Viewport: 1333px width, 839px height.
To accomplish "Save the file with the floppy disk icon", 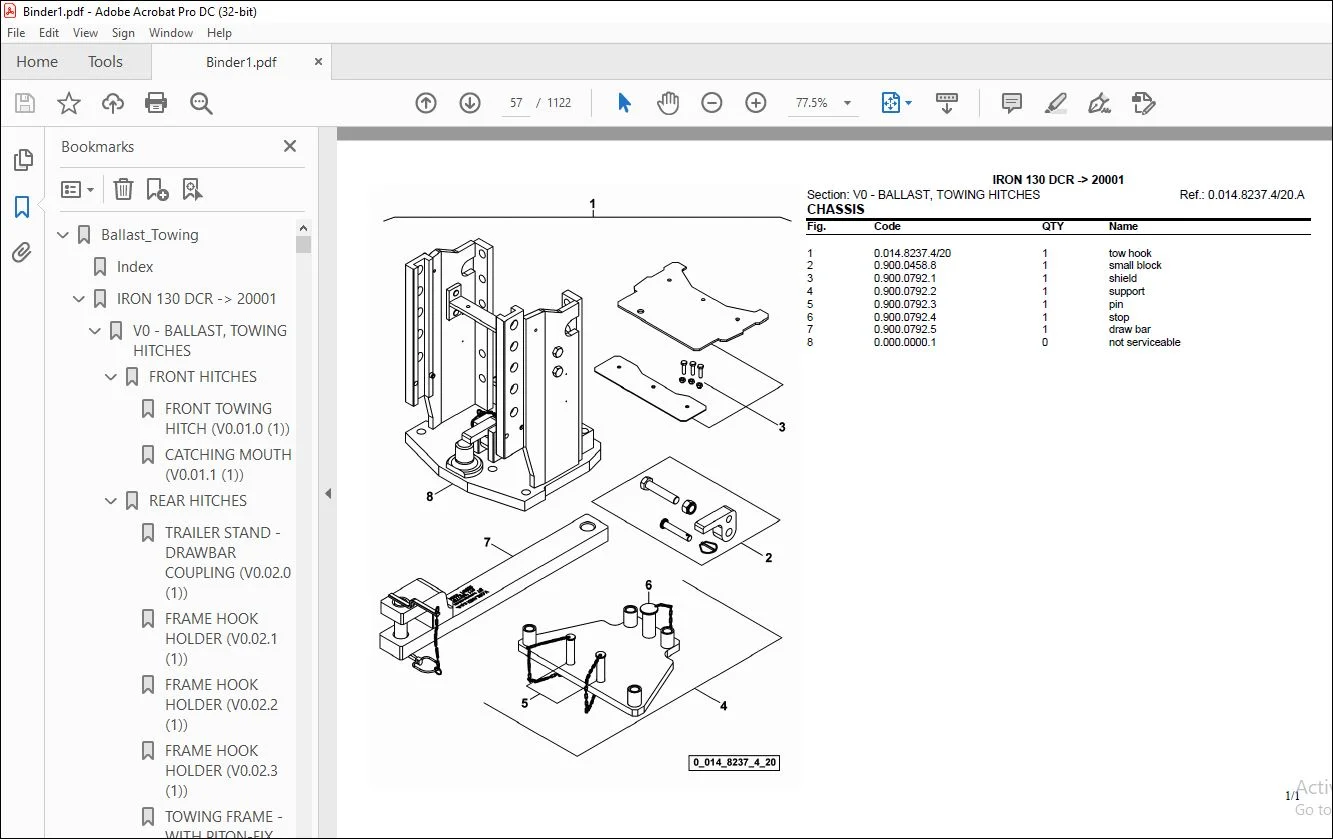I will click(x=25, y=103).
